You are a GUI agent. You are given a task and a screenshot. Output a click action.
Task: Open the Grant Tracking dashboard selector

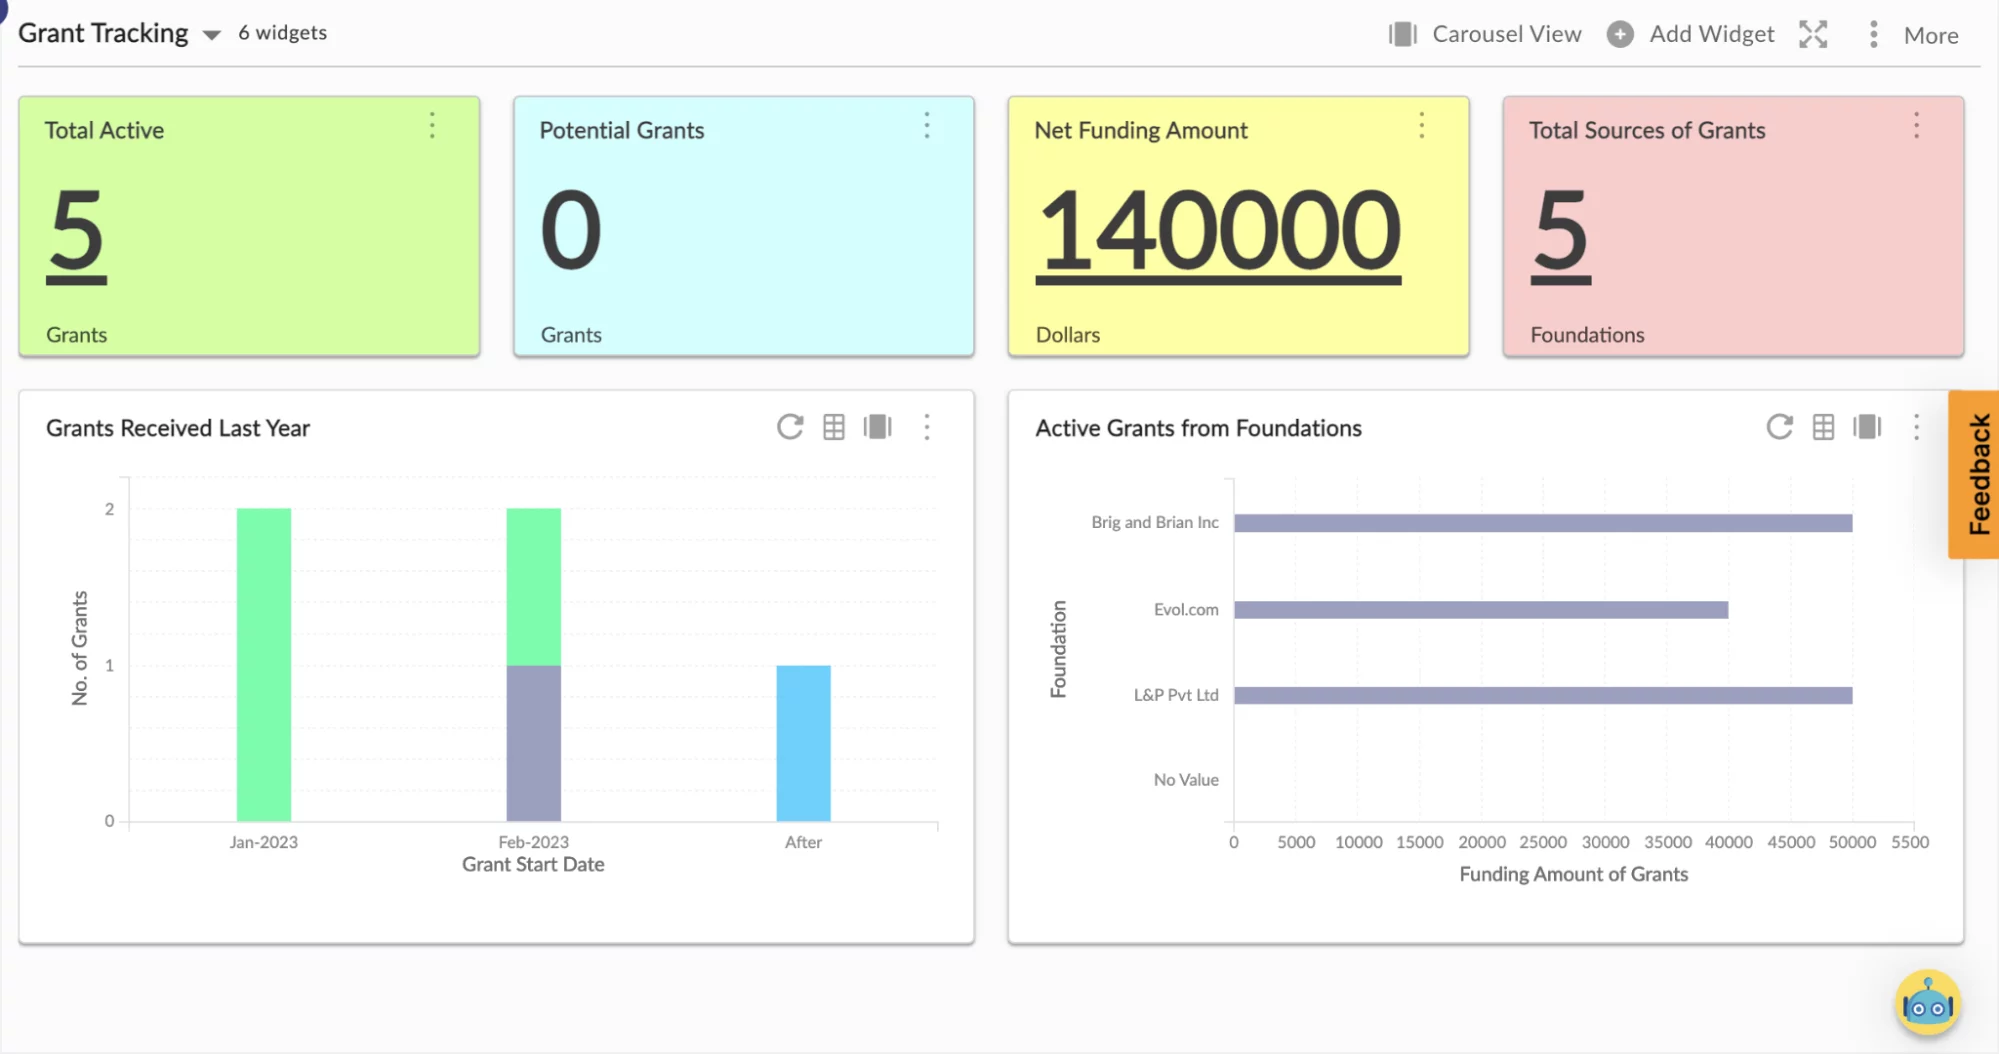tap(211, 34)
